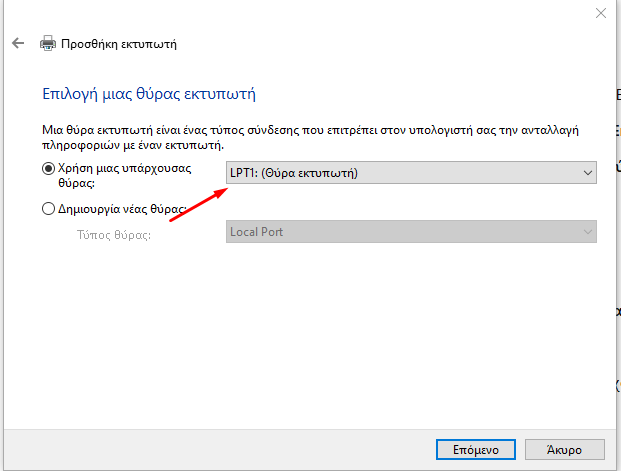Click the empty white area of the dialog

tap(309, 337)
